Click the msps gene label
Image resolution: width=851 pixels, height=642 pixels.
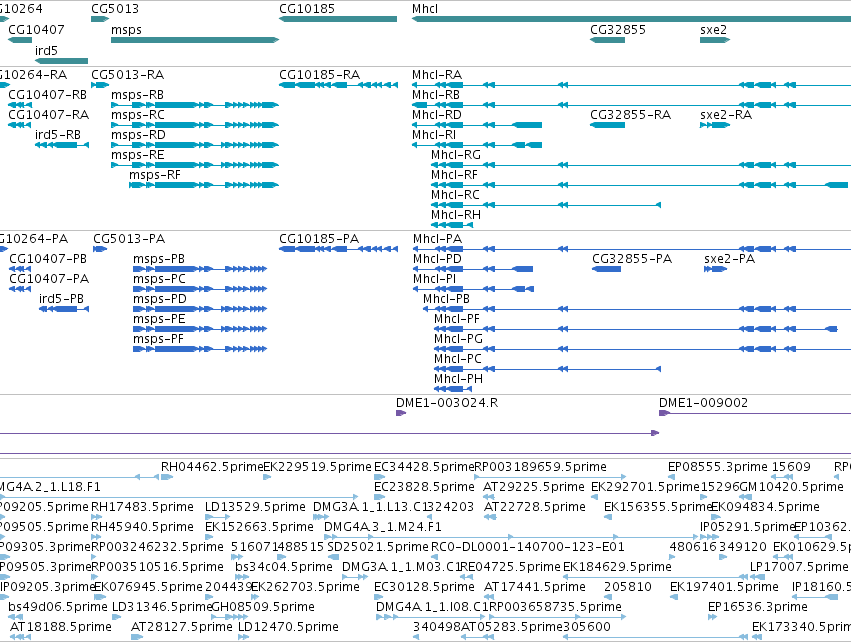coord(126,30)
